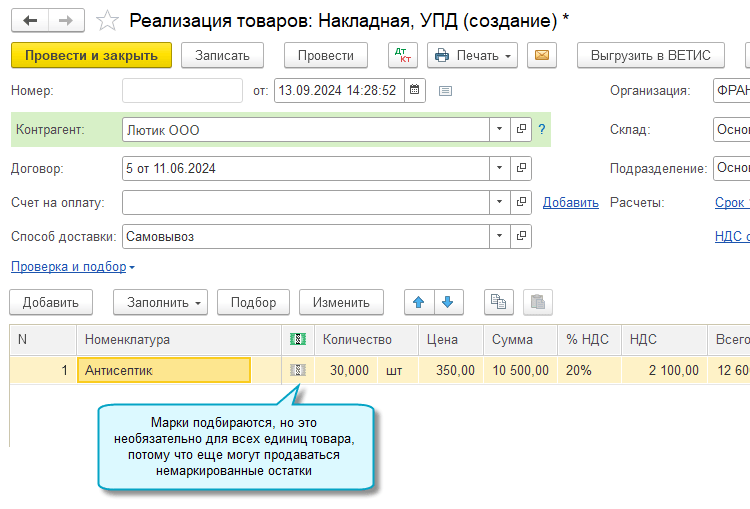This screenshot has height=509, width=750.
Task: Open the comment list icon beside date
Action: [x=445, y=90]
